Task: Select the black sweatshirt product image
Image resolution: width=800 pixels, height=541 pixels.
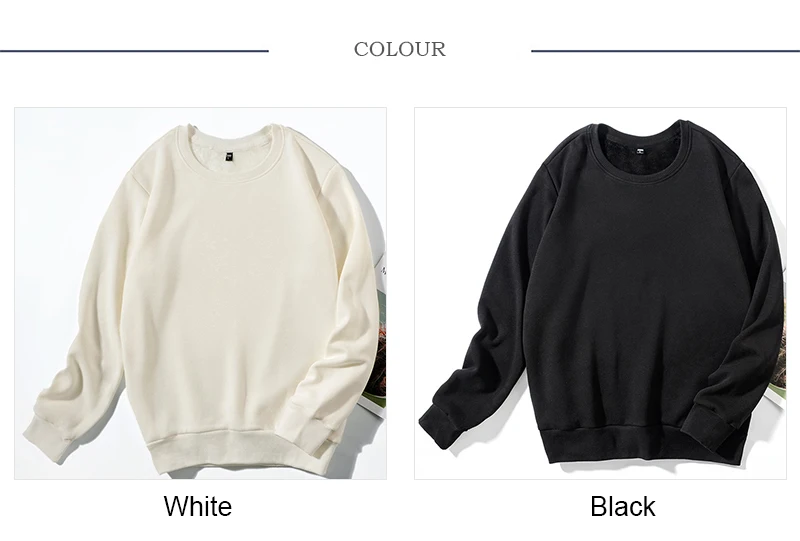Action: [601, 293]
